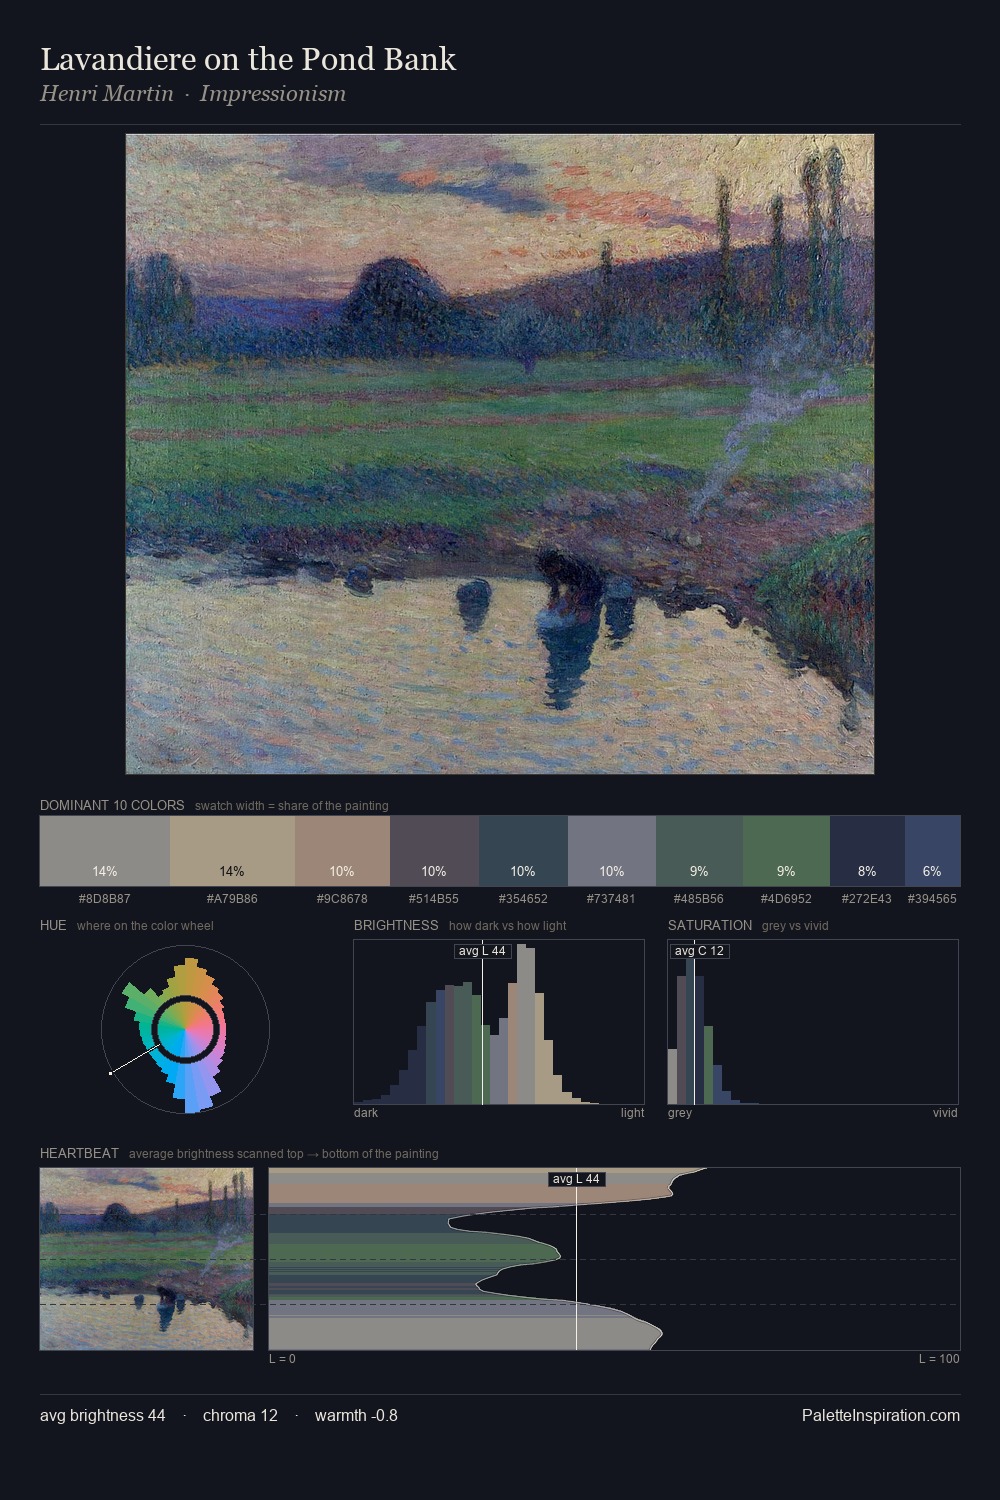This screenshot has height=1500, width=1000.
Task: Click the #354652 slate swatch
Action: click(x=523, y=851)
